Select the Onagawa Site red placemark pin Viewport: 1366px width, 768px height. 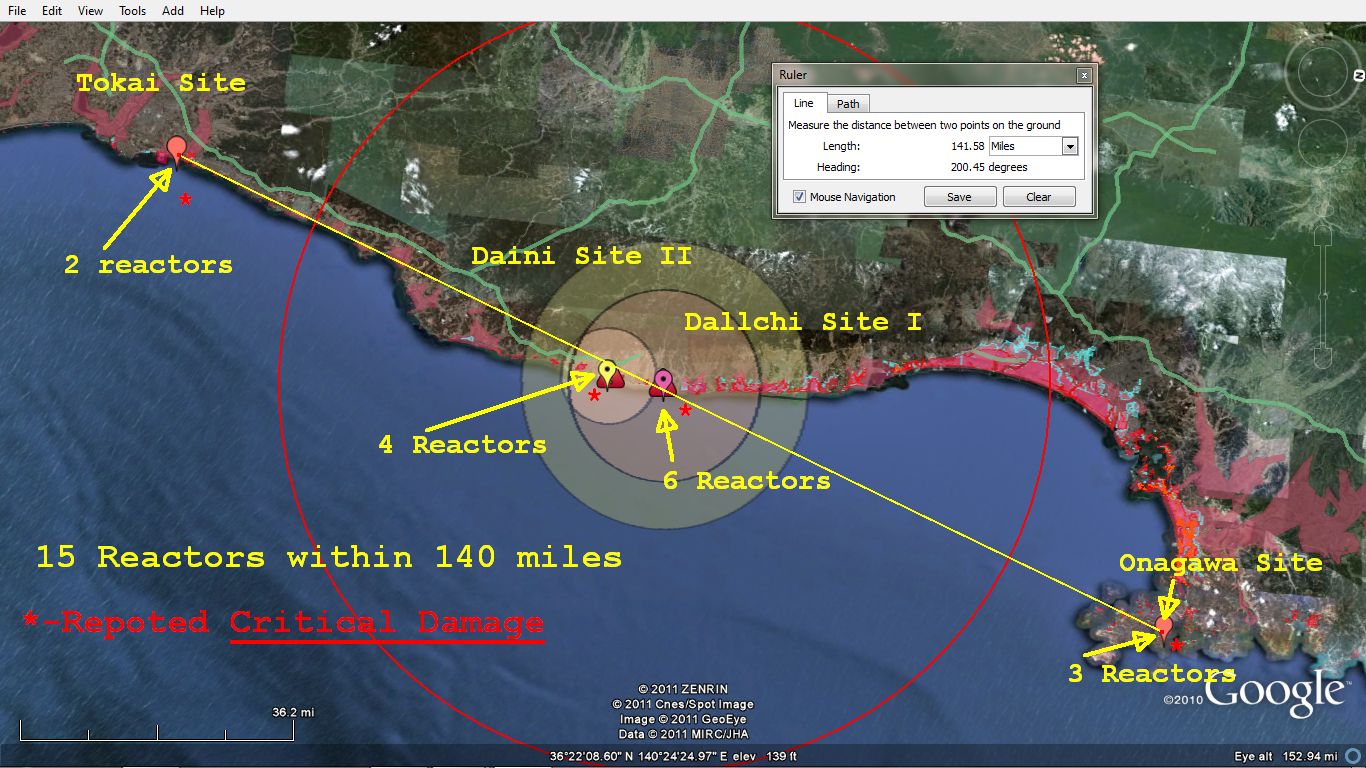(1164, 627)
